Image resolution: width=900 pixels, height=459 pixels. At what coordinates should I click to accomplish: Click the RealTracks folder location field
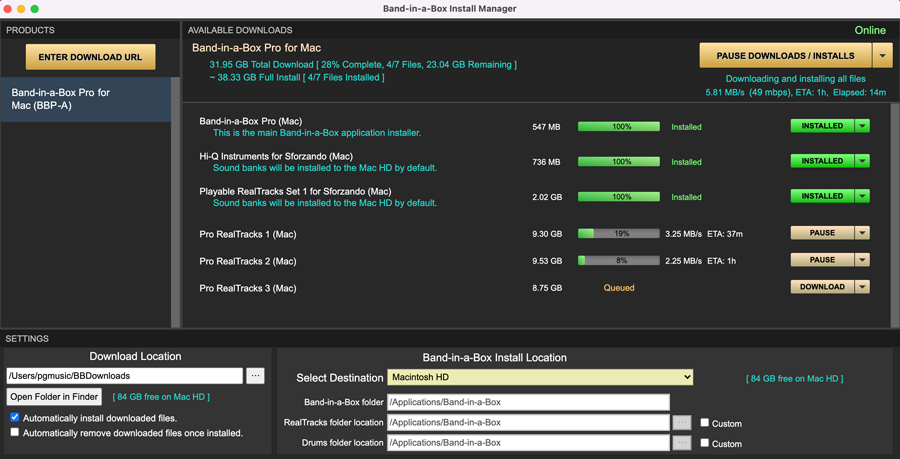(529, 422)
